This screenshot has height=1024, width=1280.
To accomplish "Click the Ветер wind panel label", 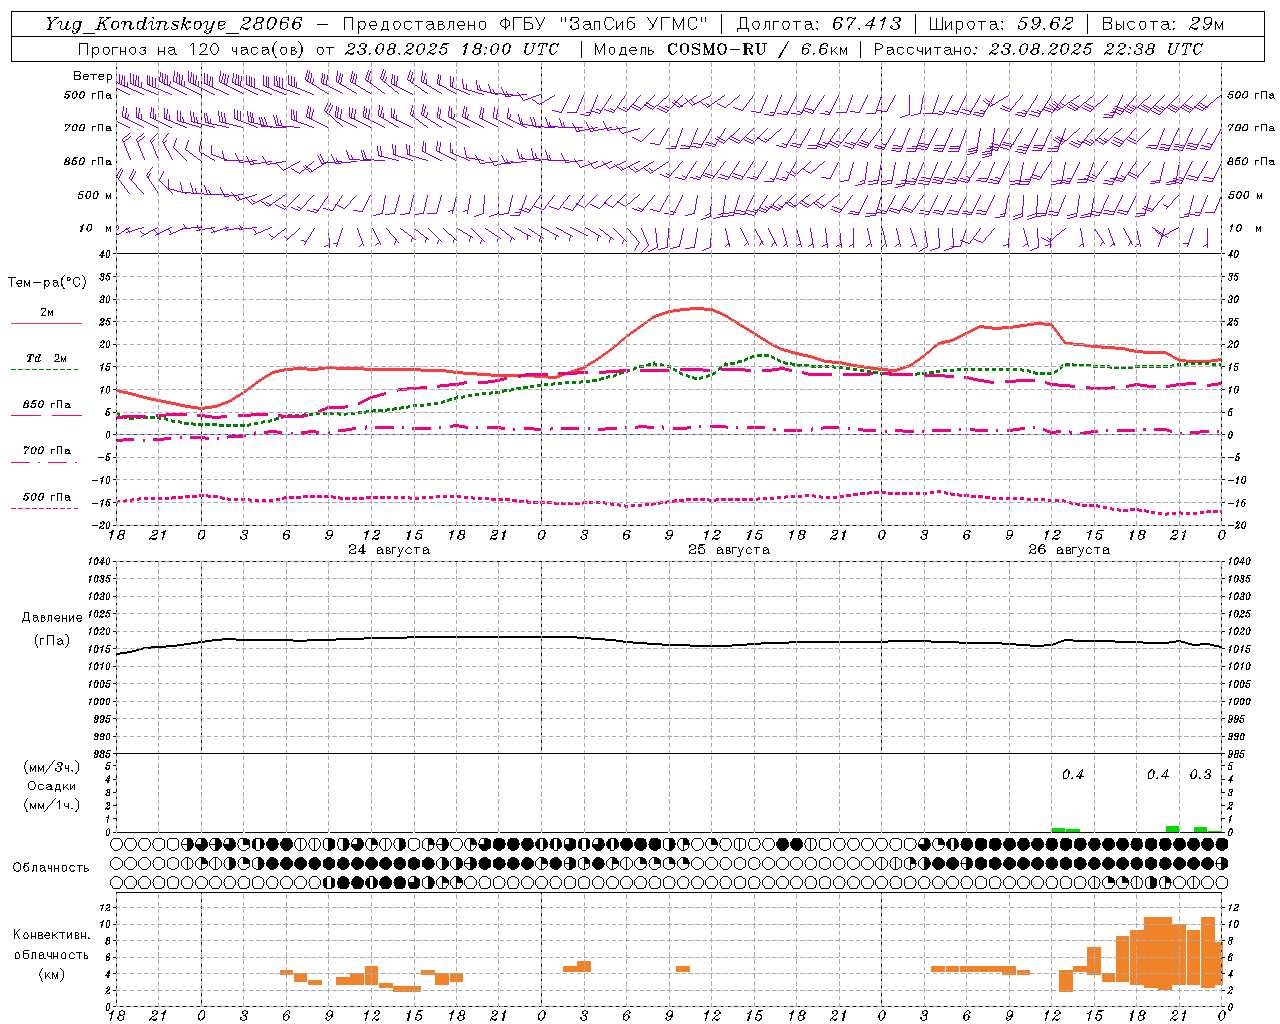I will [92, 76].
